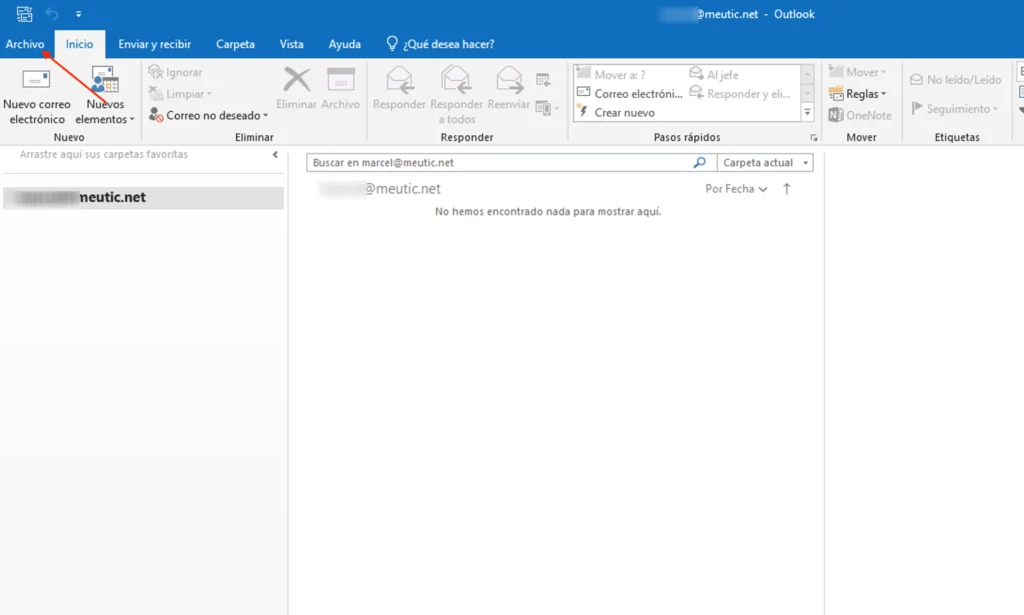Expand the Correo no deseado dropdown
Viewport: 1024px width, 615px height.
click(209, 115)
